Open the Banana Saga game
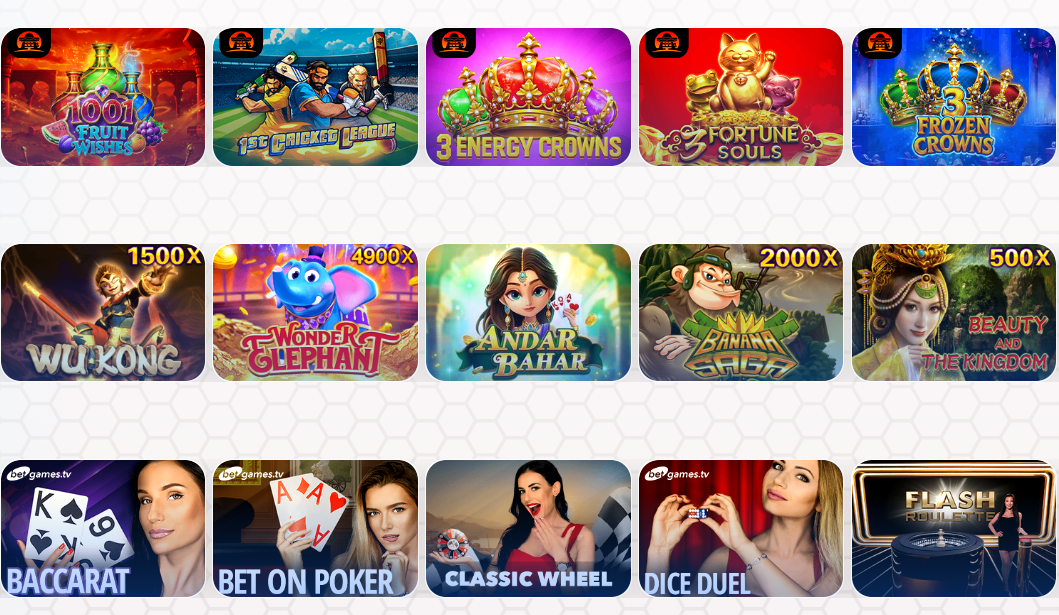The width and height of the screenshot is (1059, 615). pyautogui.click(x=741, y=313)
